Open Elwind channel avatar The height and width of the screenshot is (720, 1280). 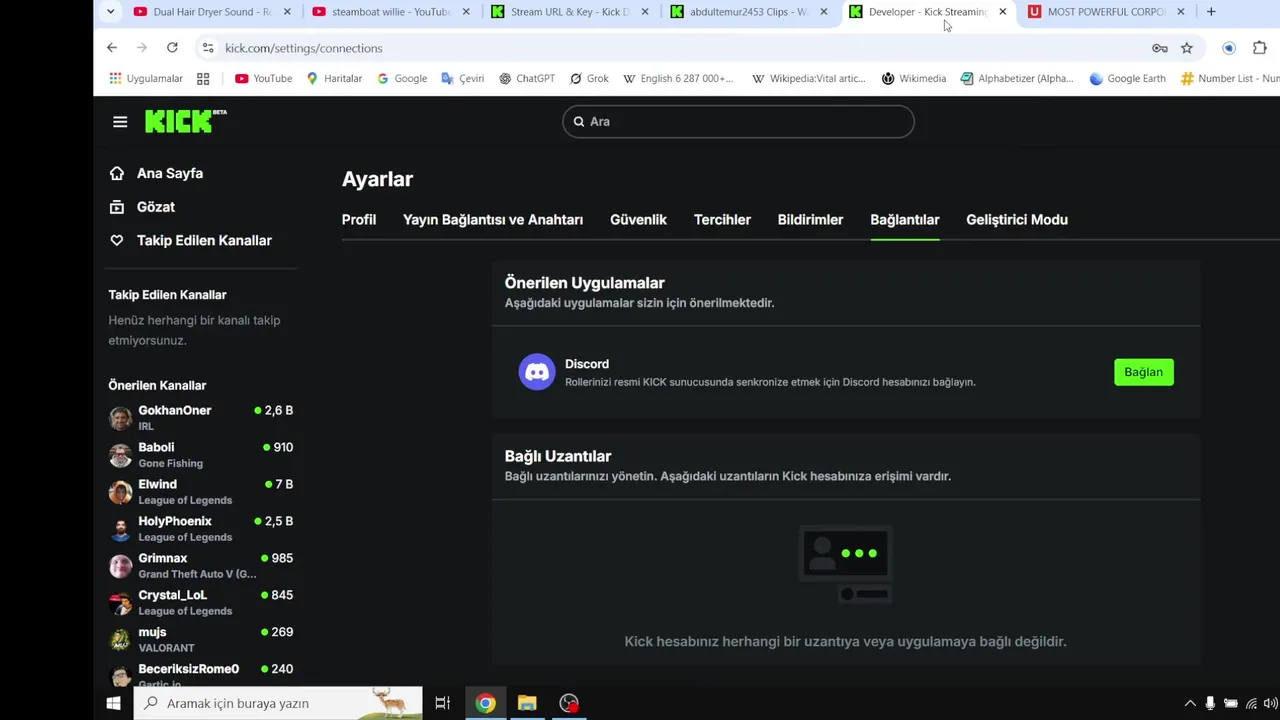tap(120, 491)
